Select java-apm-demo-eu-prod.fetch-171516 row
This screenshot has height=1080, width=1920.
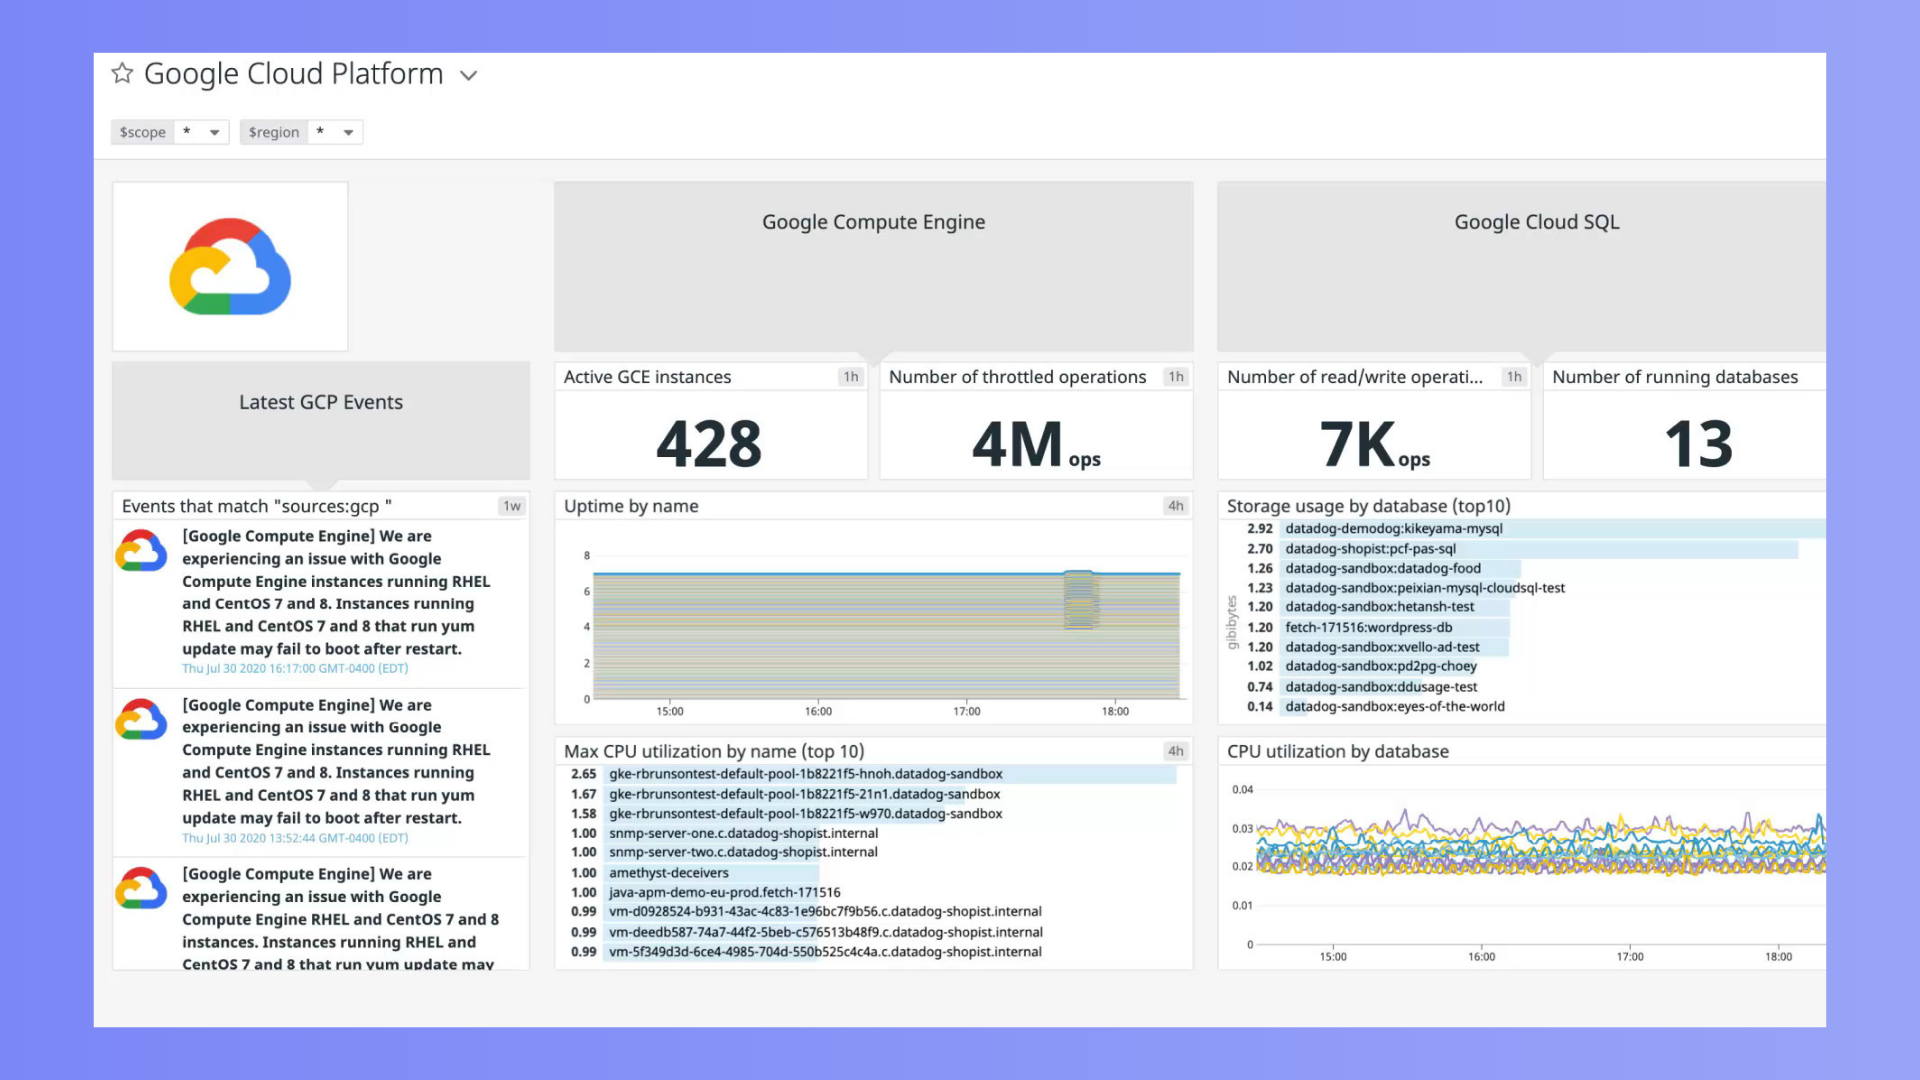[x=873, y=892]
